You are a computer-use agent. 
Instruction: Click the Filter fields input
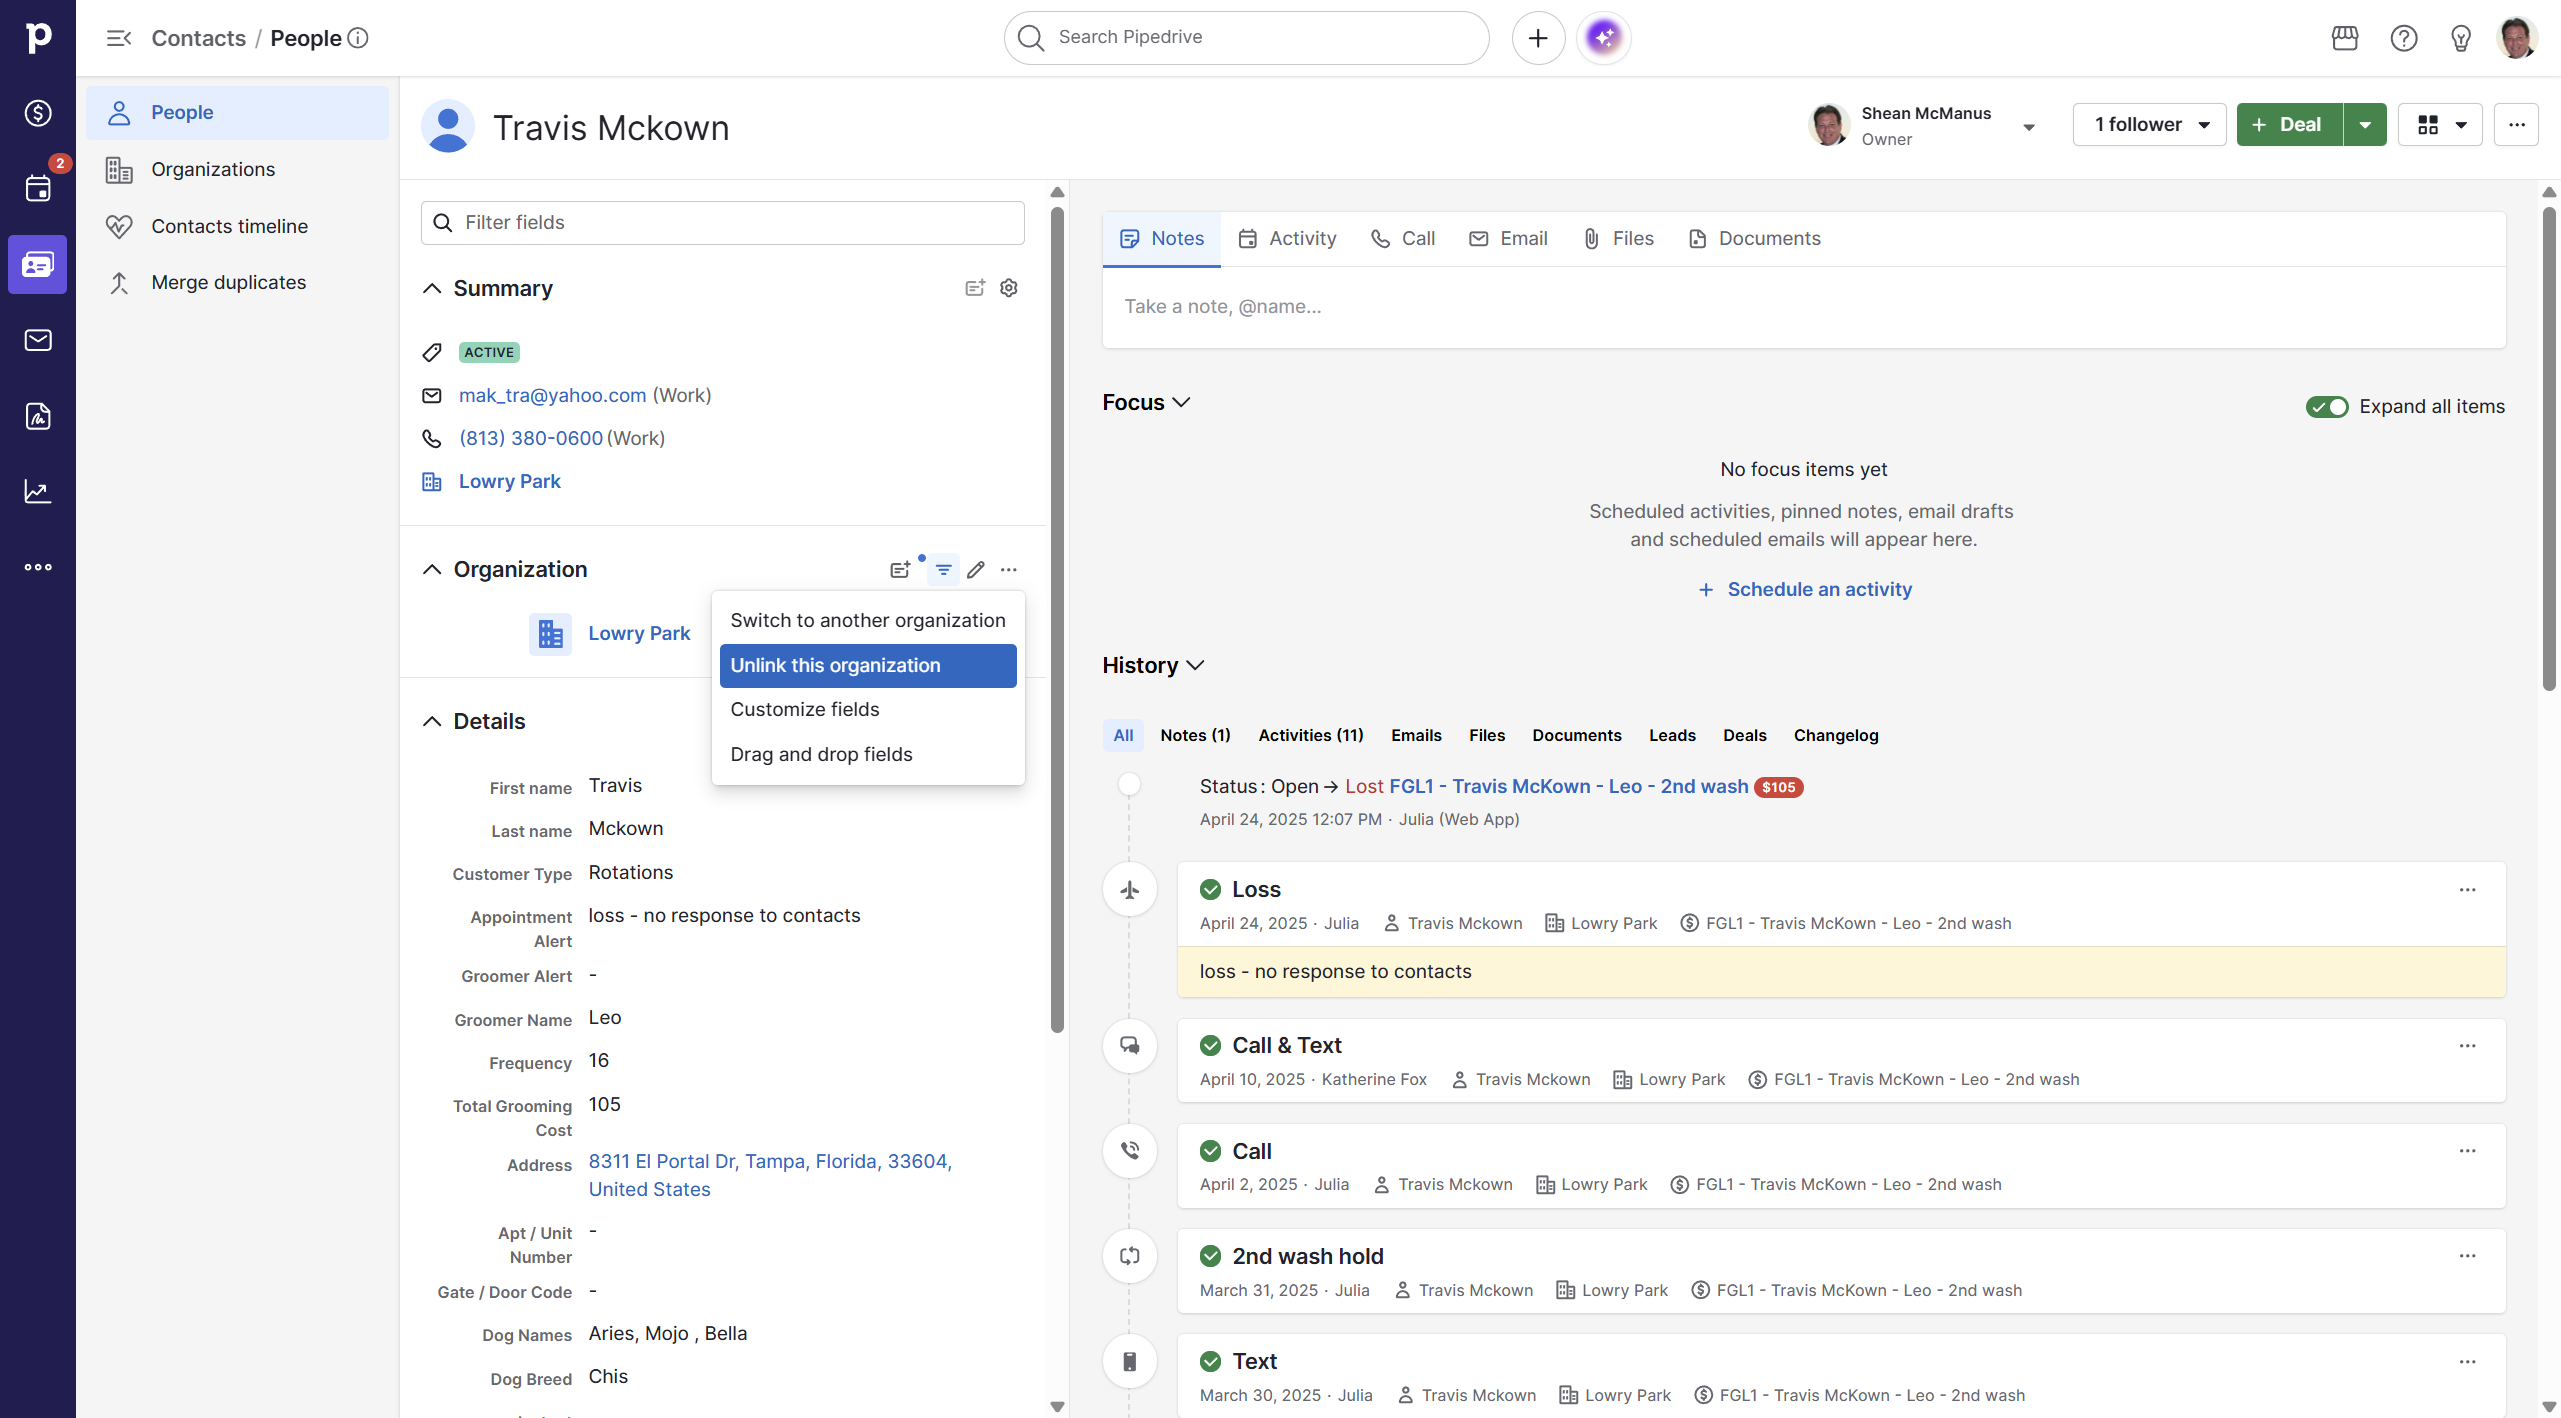point(722,223)
